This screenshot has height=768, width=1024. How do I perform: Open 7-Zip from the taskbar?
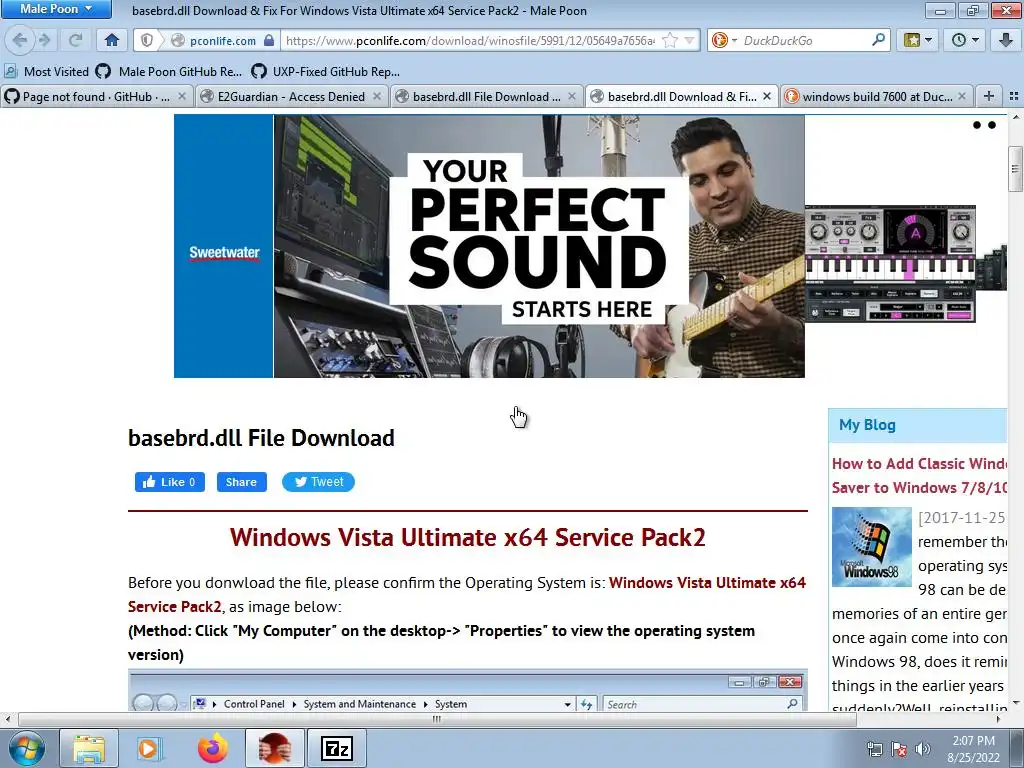click(337, 748)
